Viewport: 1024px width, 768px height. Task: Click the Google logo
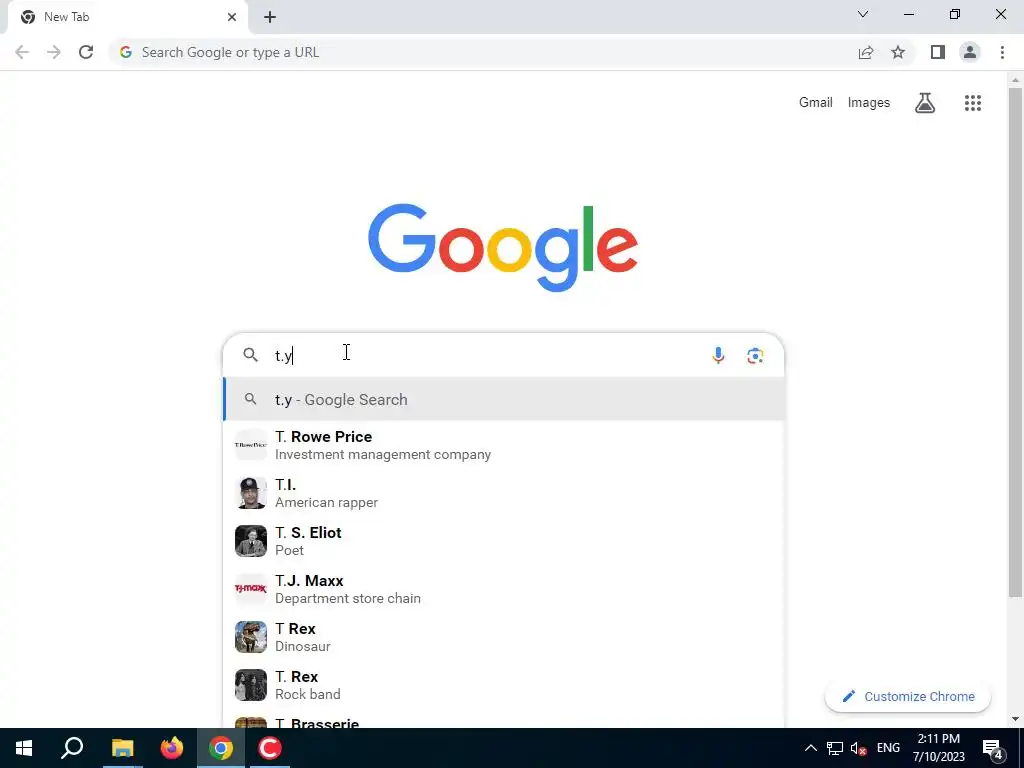point(503,247)
